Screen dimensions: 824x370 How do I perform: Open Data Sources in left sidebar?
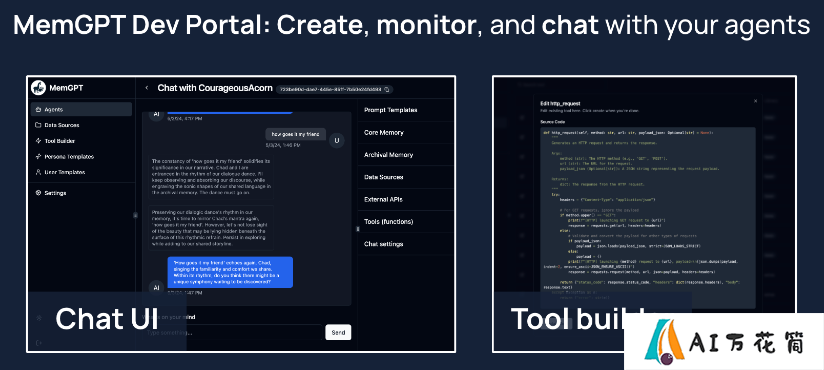click(81, 125)
